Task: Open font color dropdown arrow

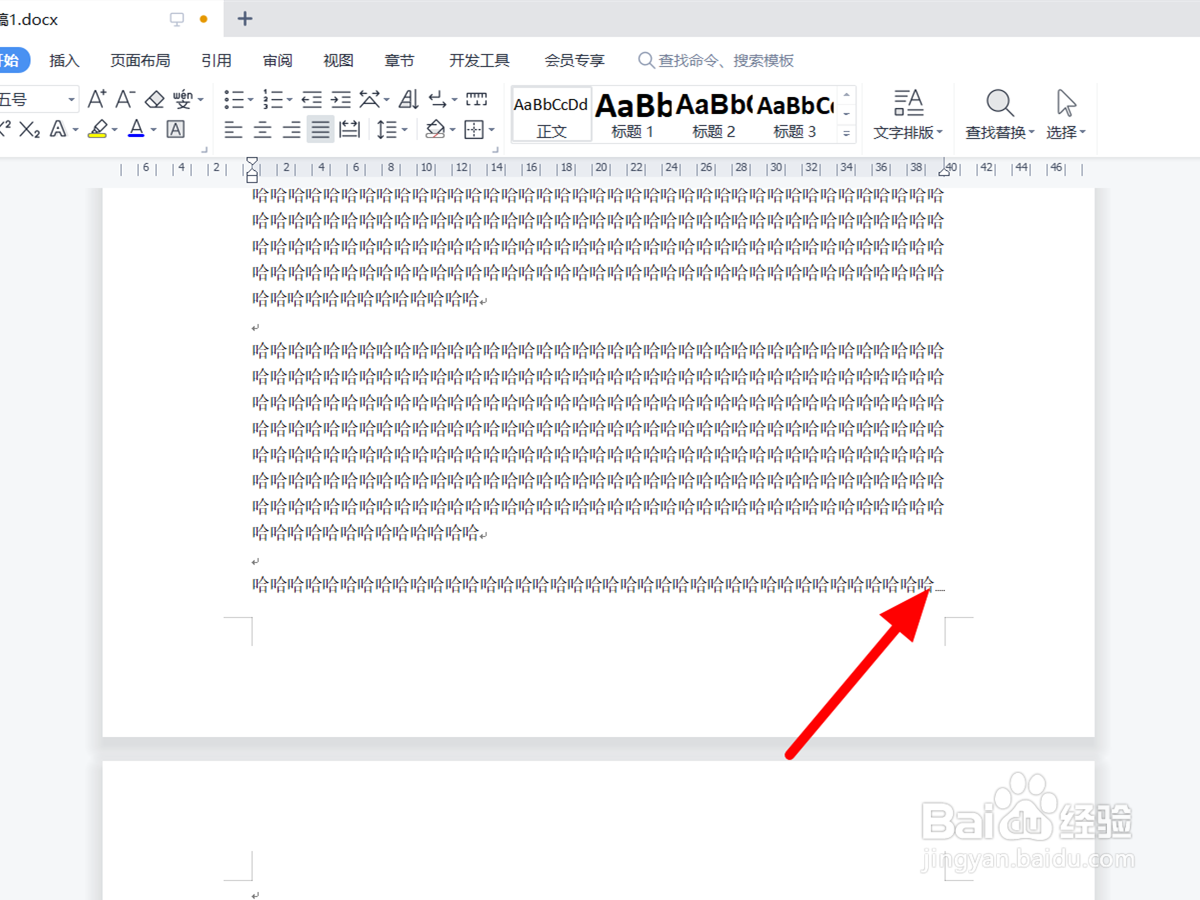Action: [152, 130]
